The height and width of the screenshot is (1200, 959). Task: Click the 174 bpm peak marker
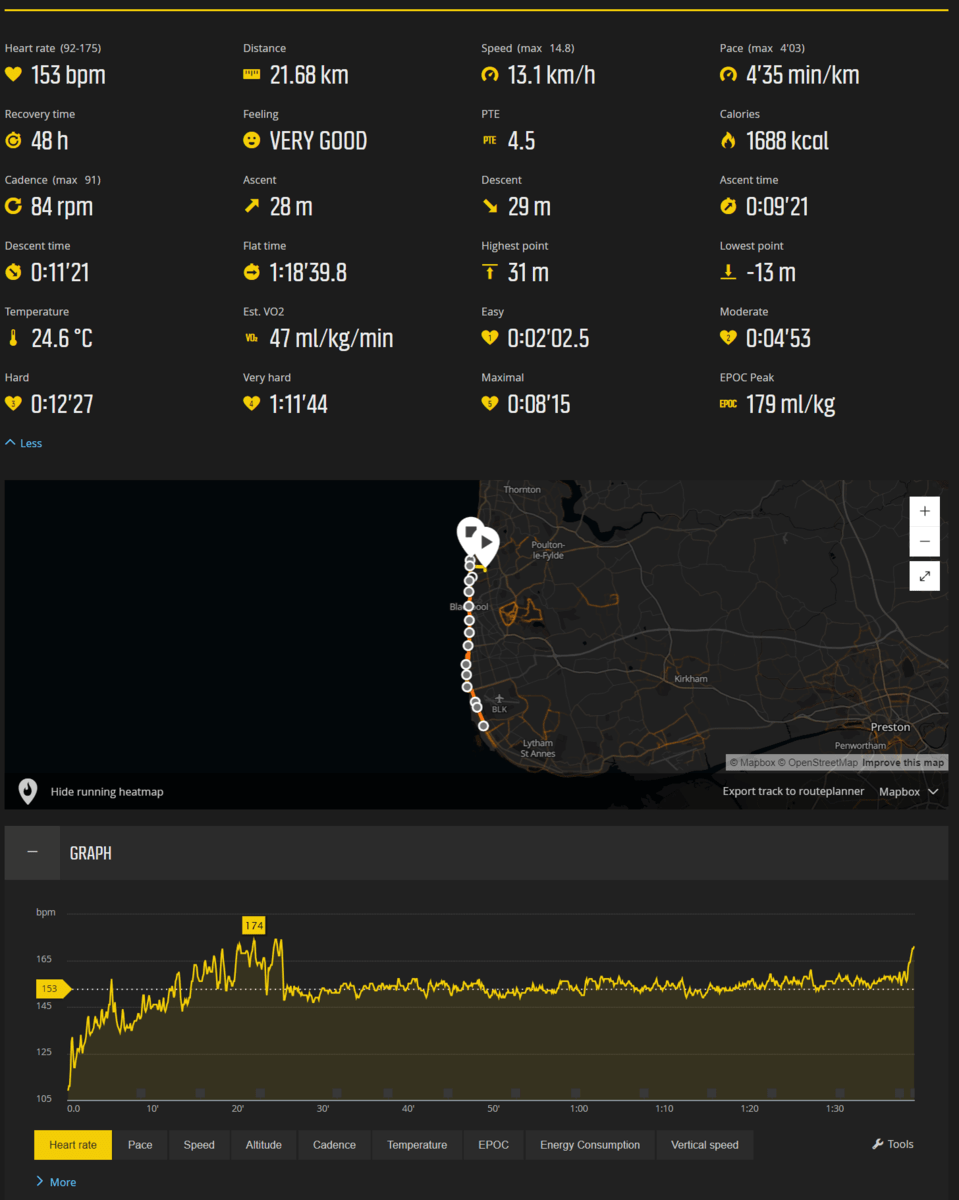click(x=254, y=926)
